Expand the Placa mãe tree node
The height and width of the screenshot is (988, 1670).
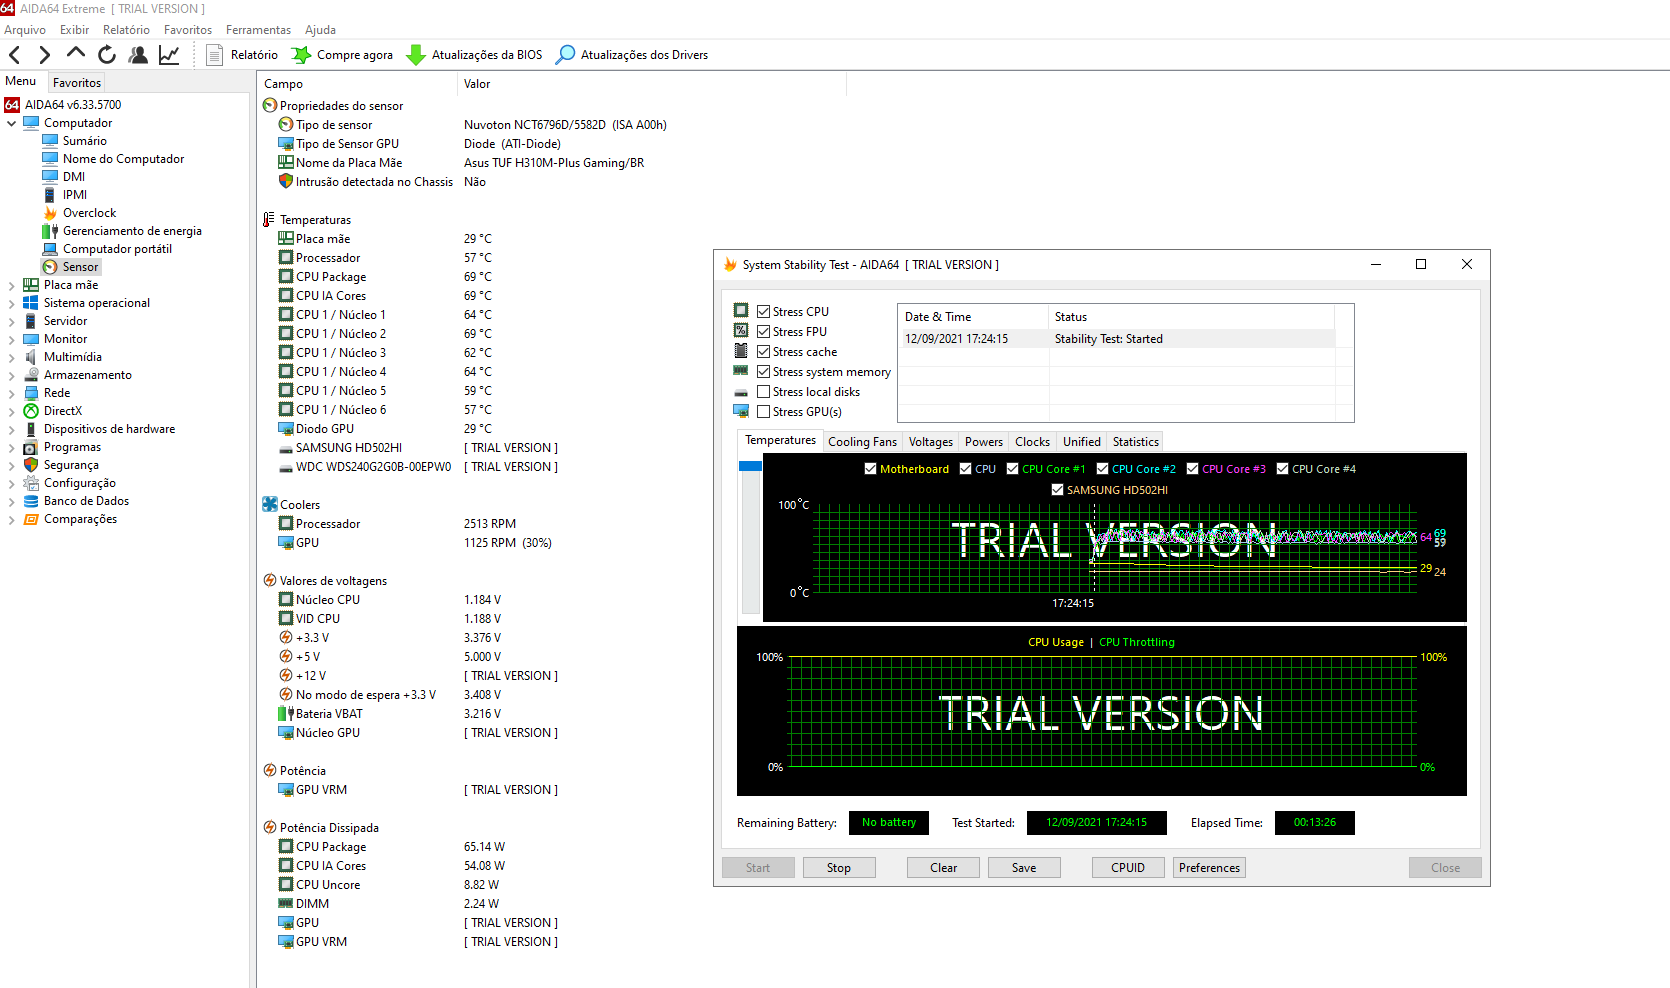click(12, 286)
